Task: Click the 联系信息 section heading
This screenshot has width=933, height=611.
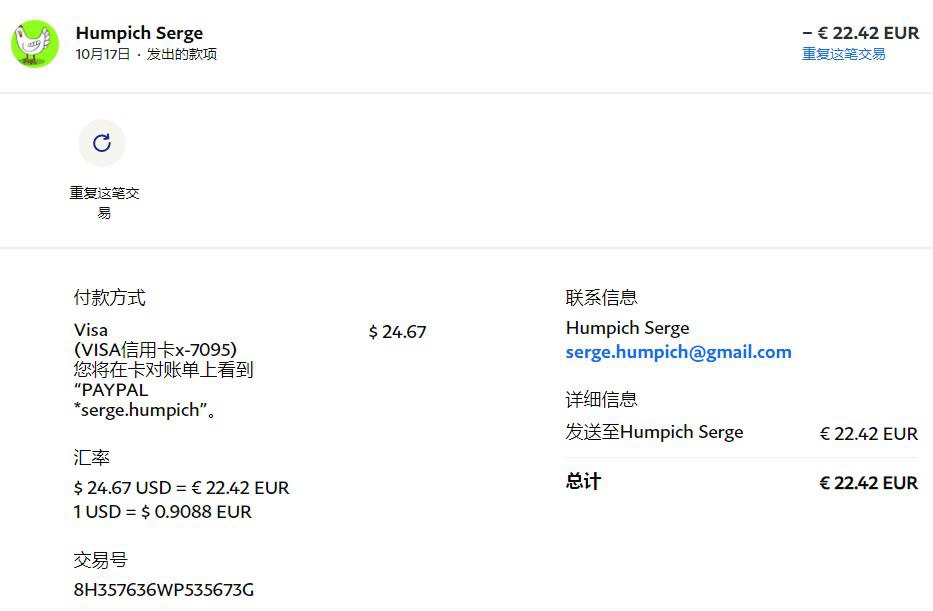Action: click(602, 297)
